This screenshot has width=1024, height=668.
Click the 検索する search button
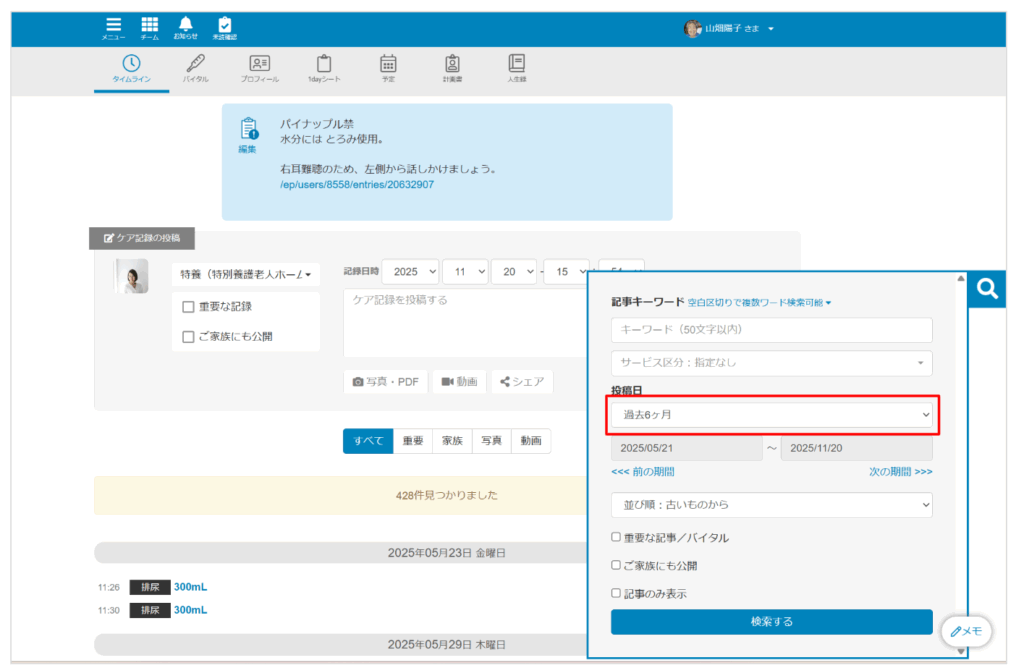pos(770,621)
